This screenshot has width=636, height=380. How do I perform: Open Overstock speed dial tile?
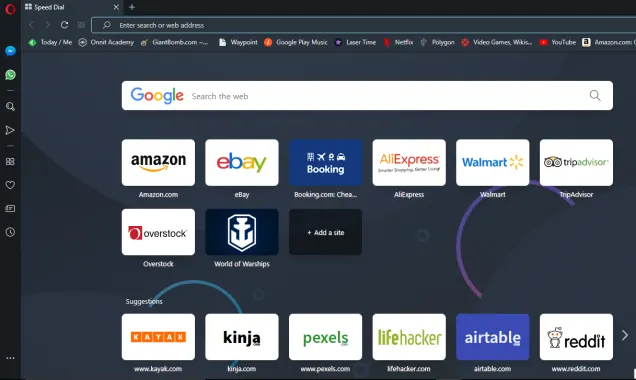click(x=158, y=232)
